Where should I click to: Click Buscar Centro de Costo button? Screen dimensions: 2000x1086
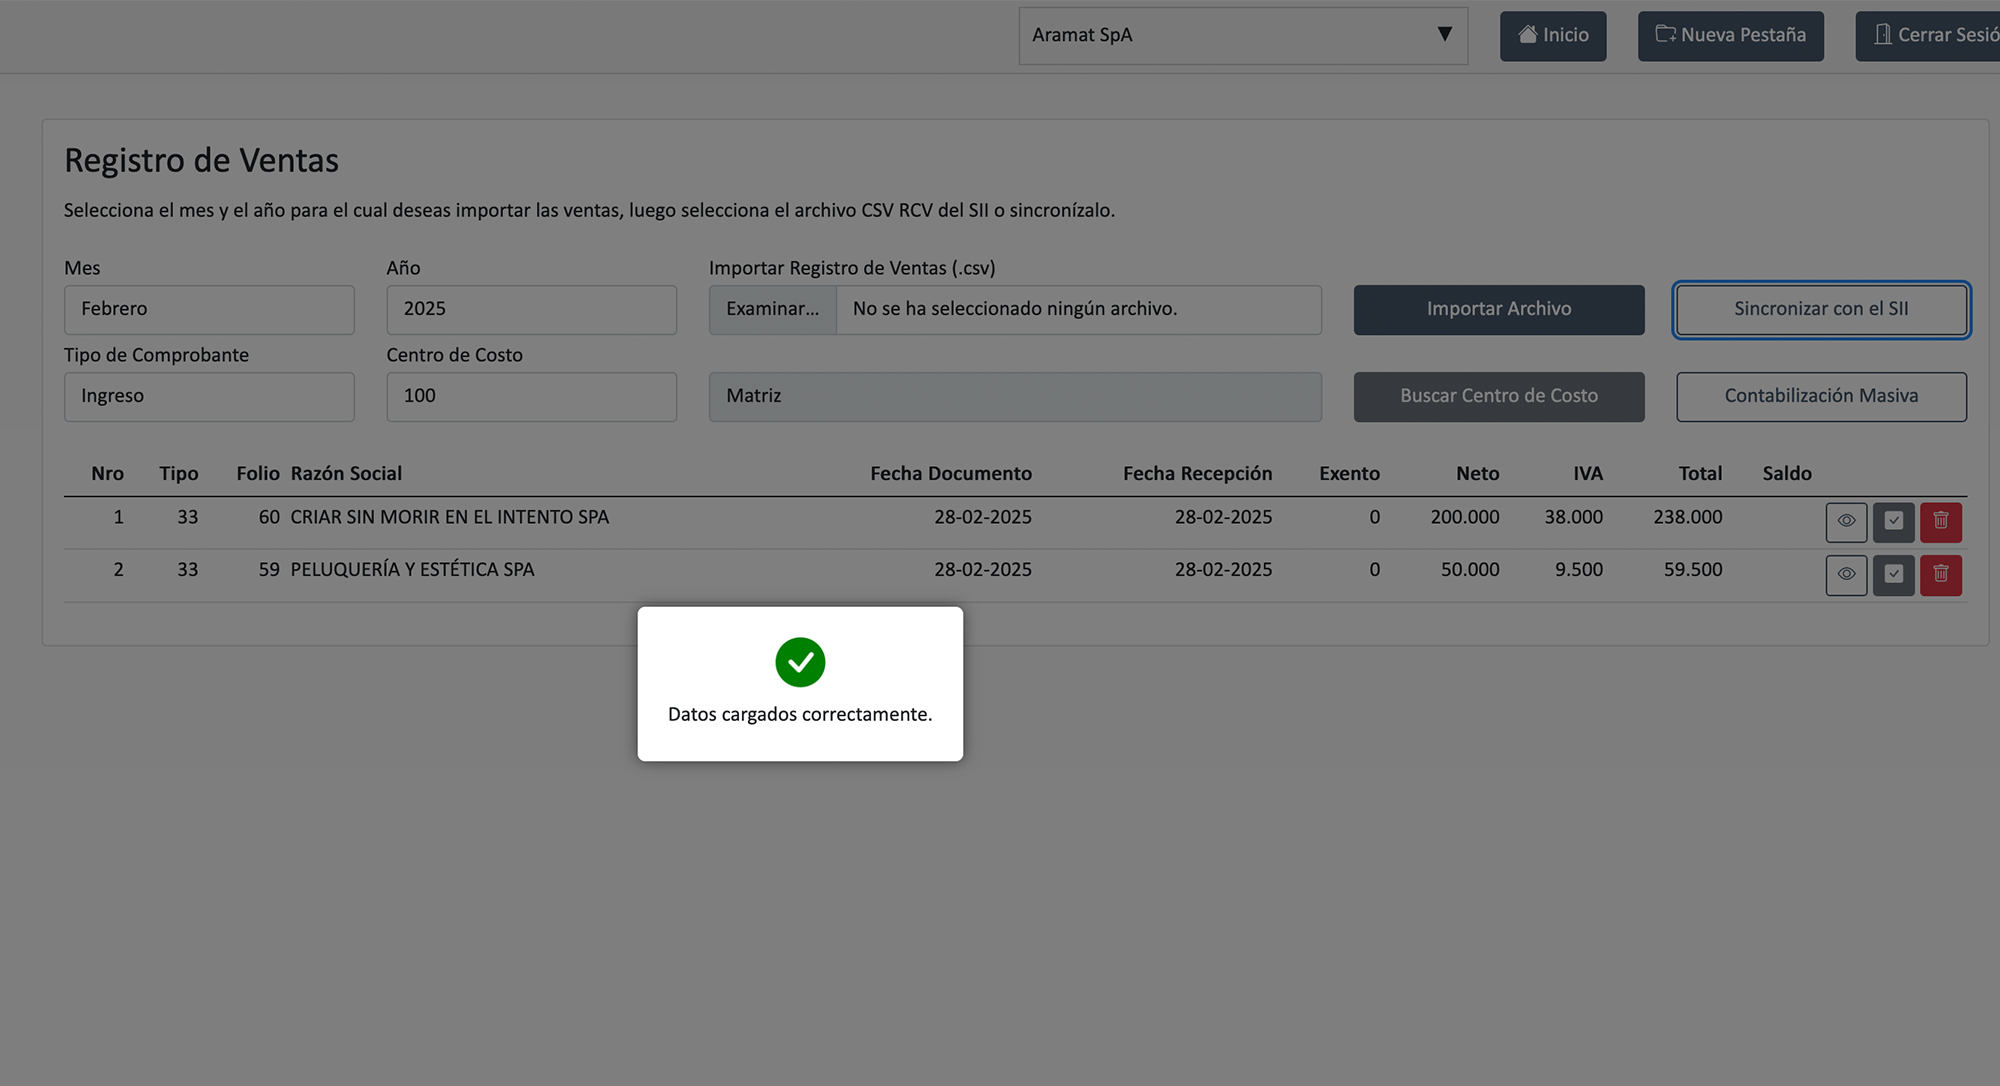point(1498,396)
